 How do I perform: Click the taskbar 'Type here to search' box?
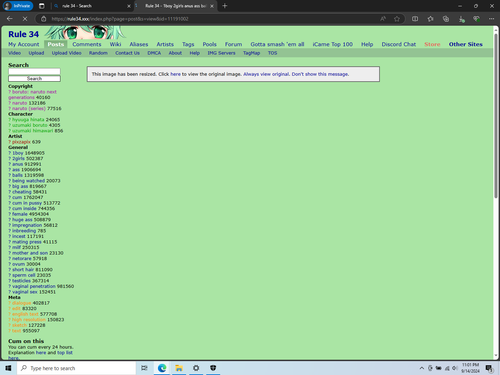[x=76, y=368]
